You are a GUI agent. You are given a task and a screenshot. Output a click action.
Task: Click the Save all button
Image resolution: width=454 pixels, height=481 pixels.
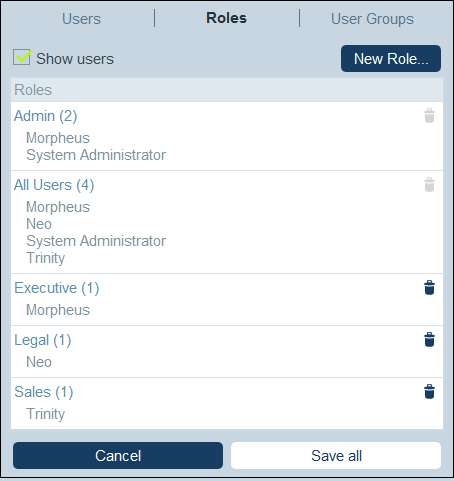coord(336,455)
